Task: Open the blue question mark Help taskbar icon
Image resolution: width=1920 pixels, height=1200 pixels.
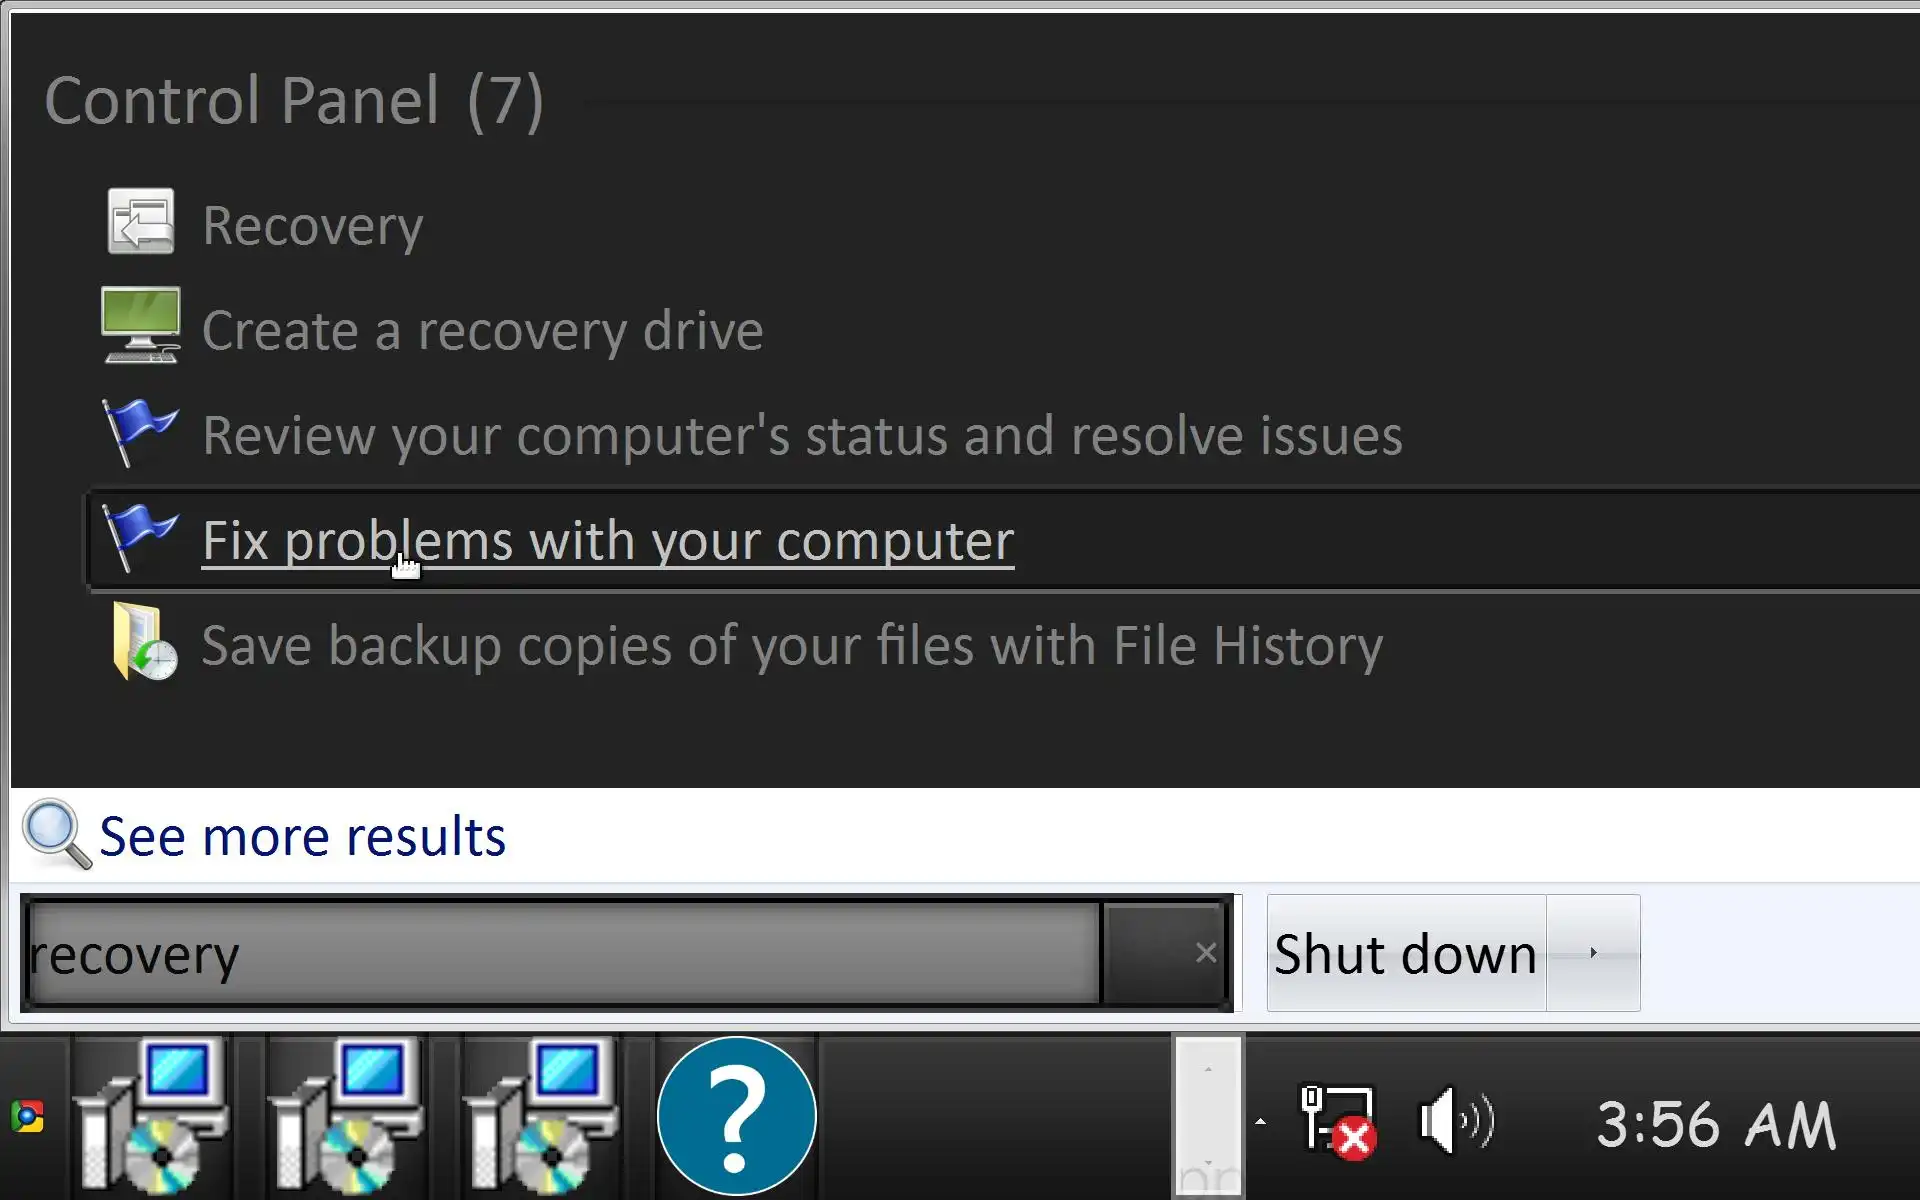Action: point(736,1116)
